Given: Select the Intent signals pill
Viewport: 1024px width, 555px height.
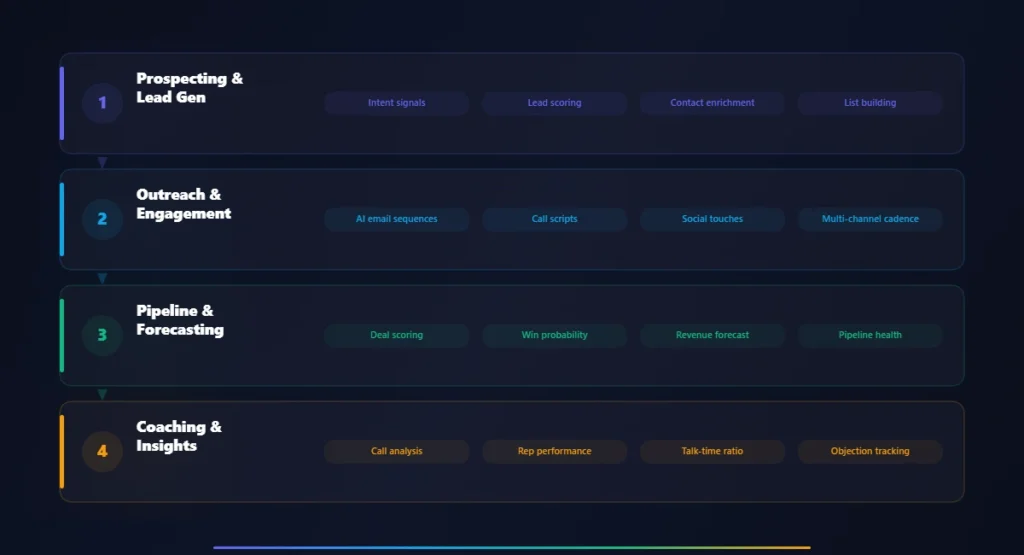Looking at the screenshot, I should (x=396, y=103).
